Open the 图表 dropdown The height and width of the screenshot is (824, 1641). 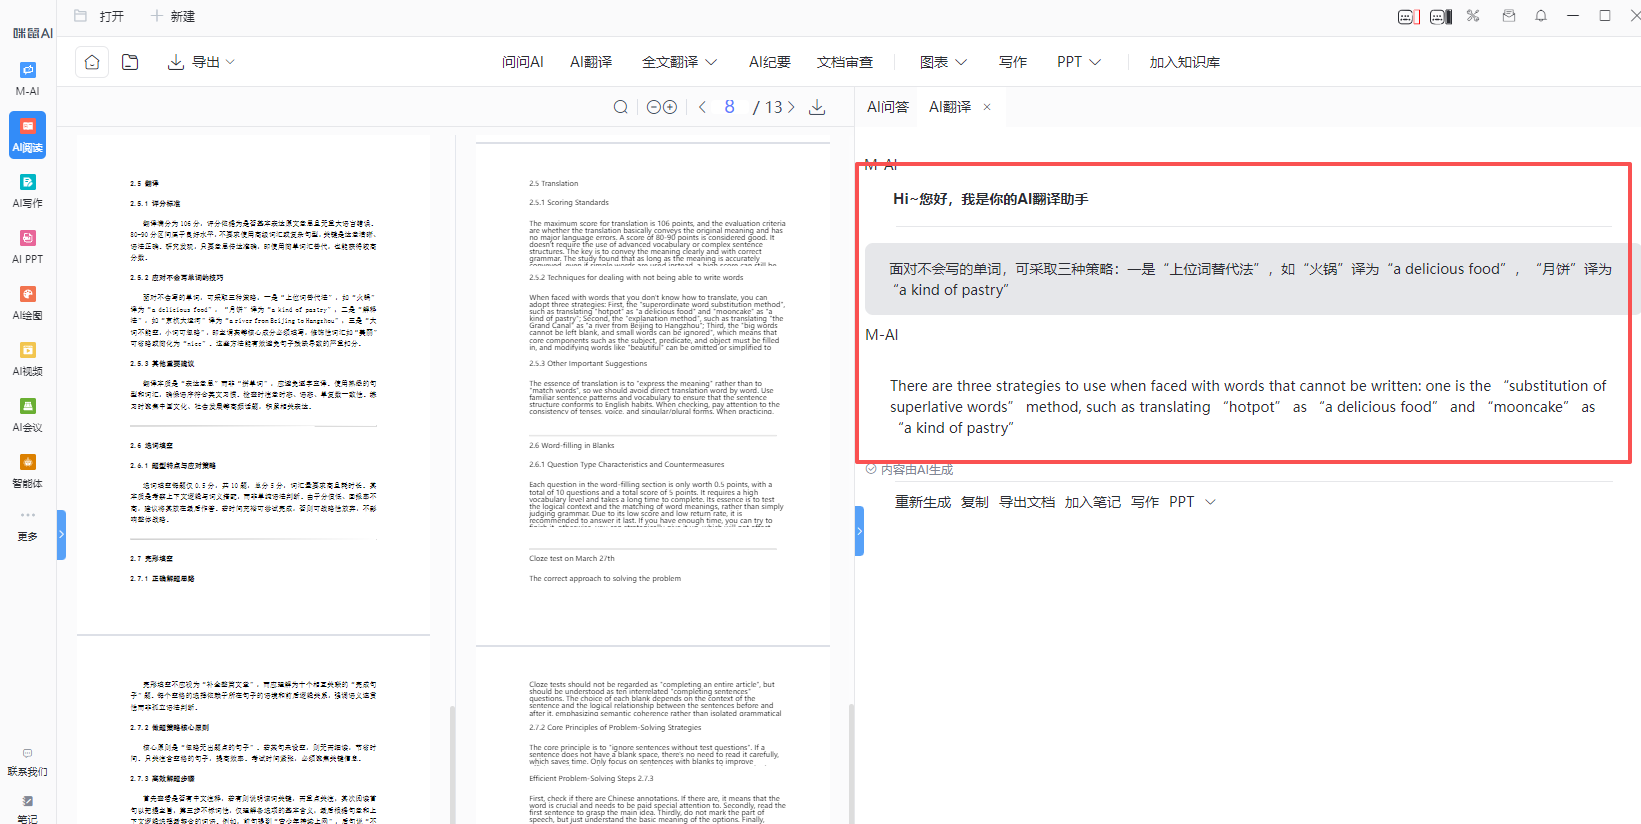pos(943,62)
